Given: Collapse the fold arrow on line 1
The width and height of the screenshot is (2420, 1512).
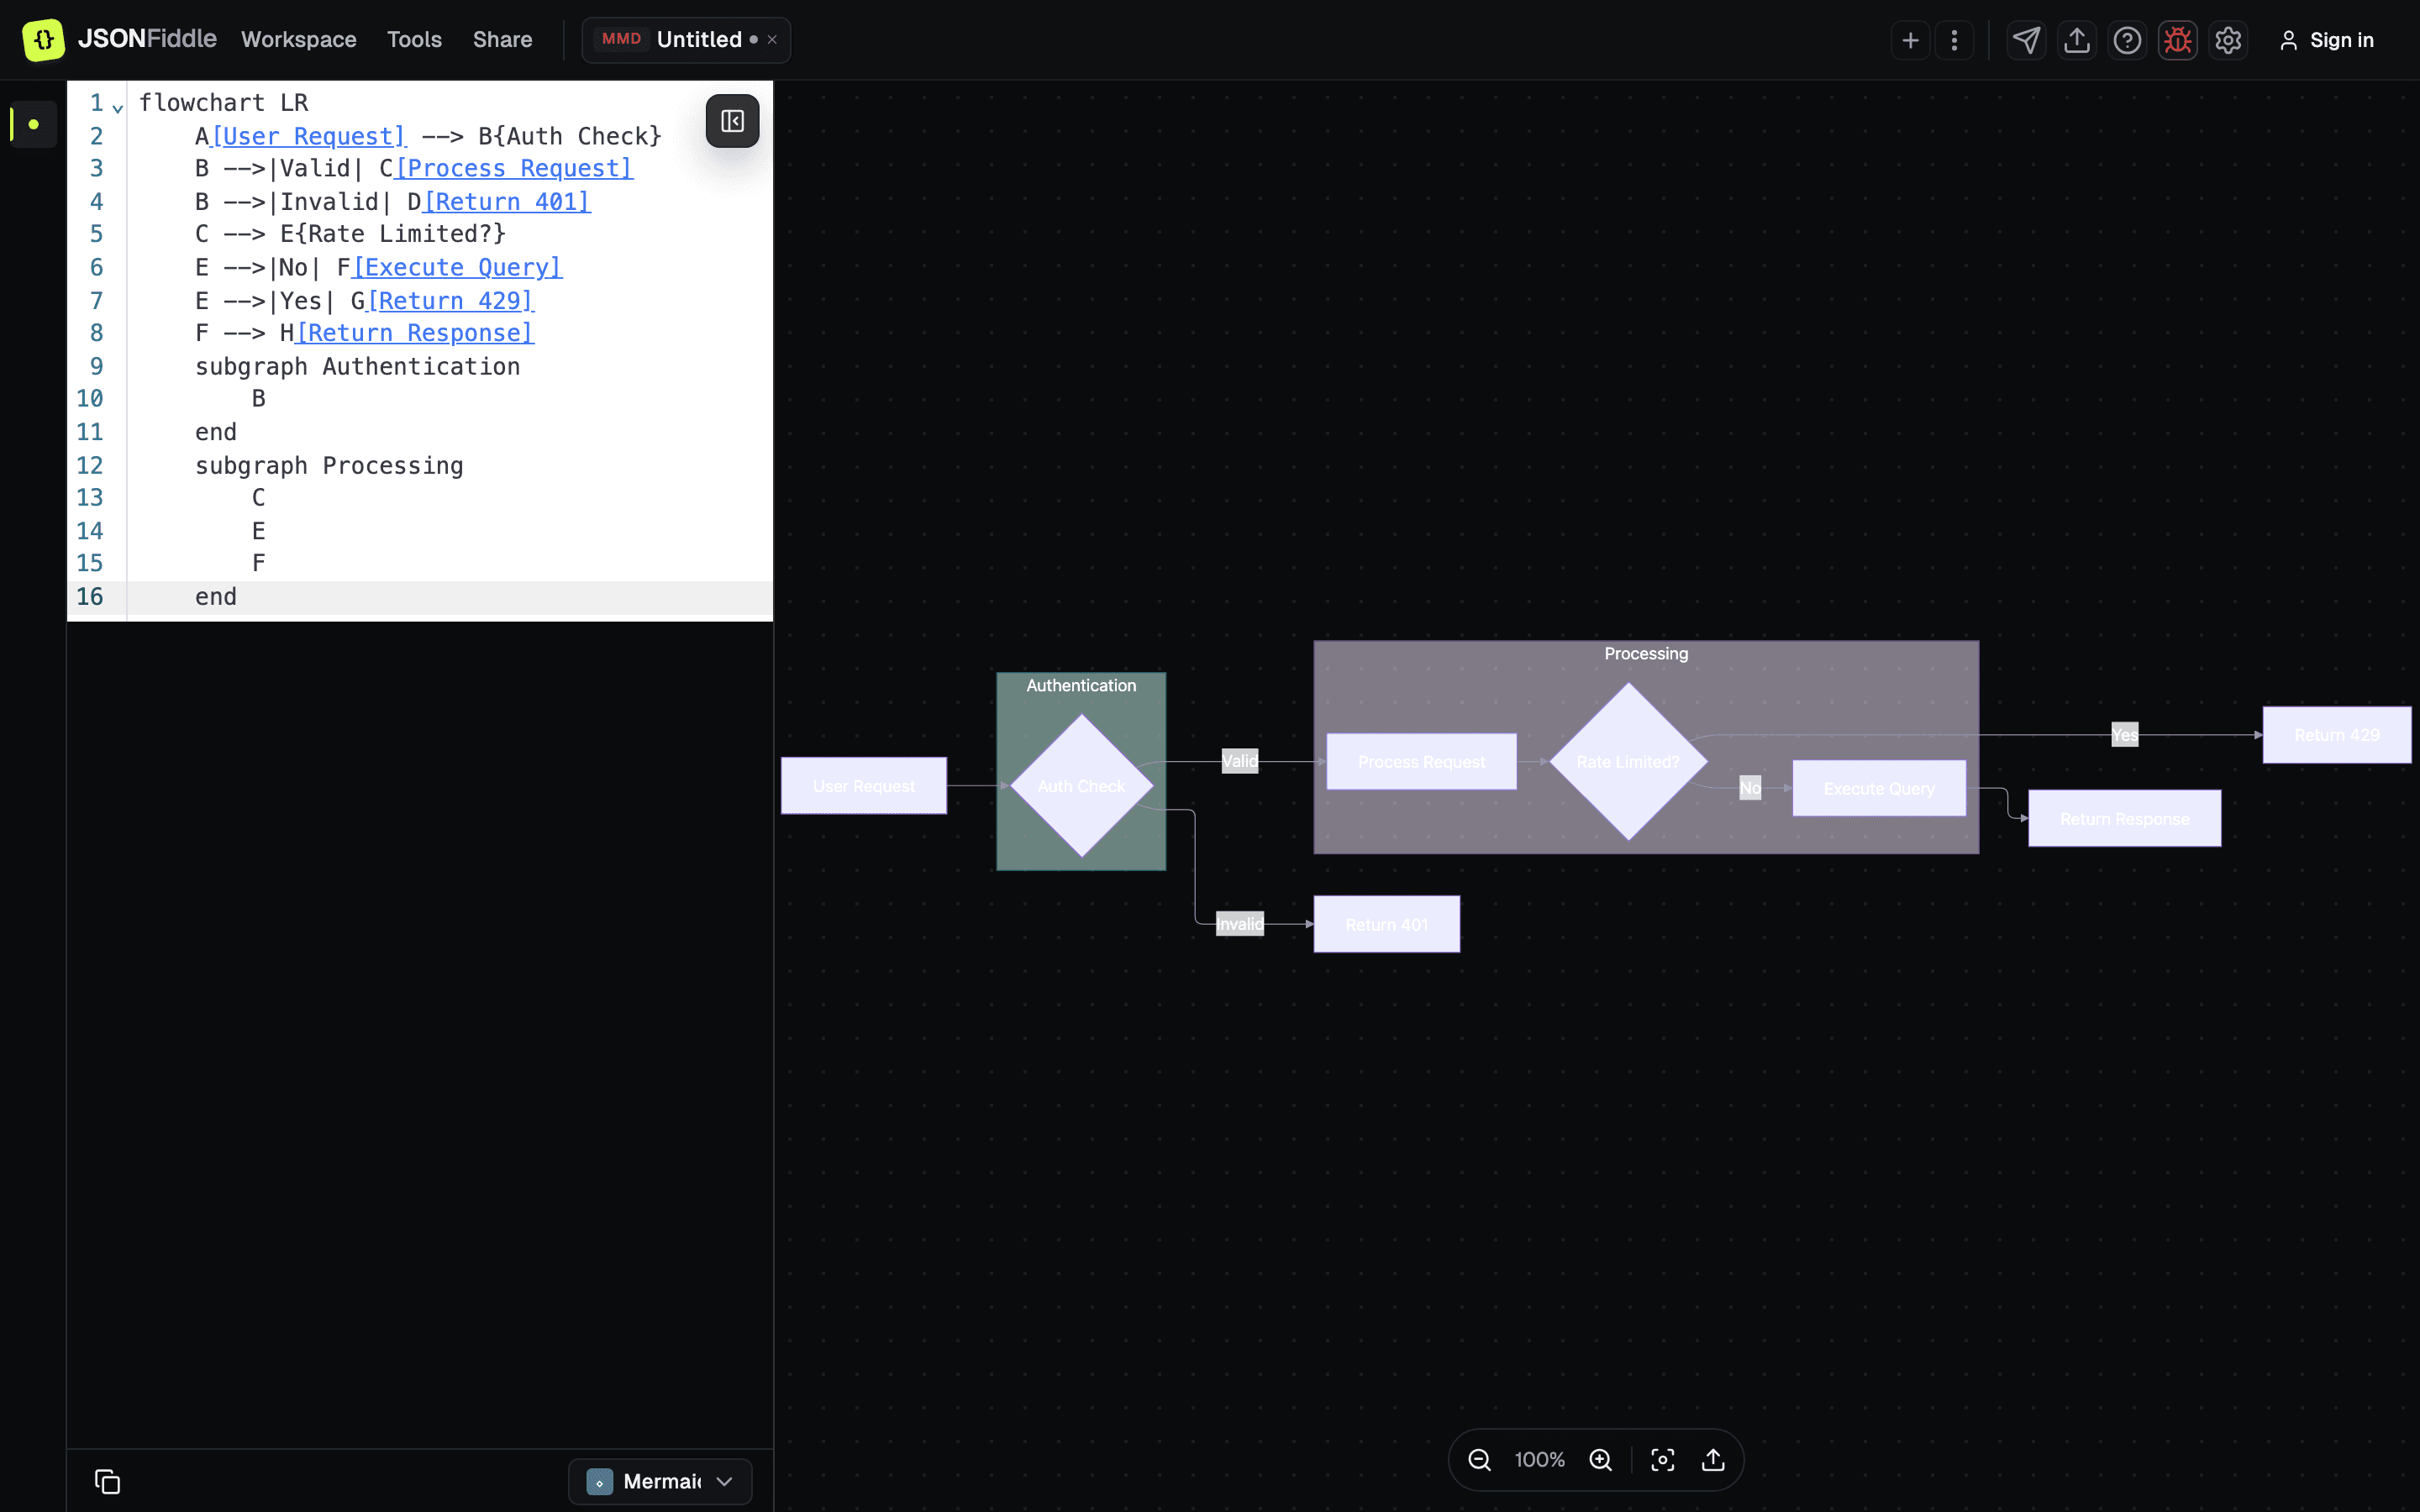Looking at the screenshot, I should click(x=118, y=107).
